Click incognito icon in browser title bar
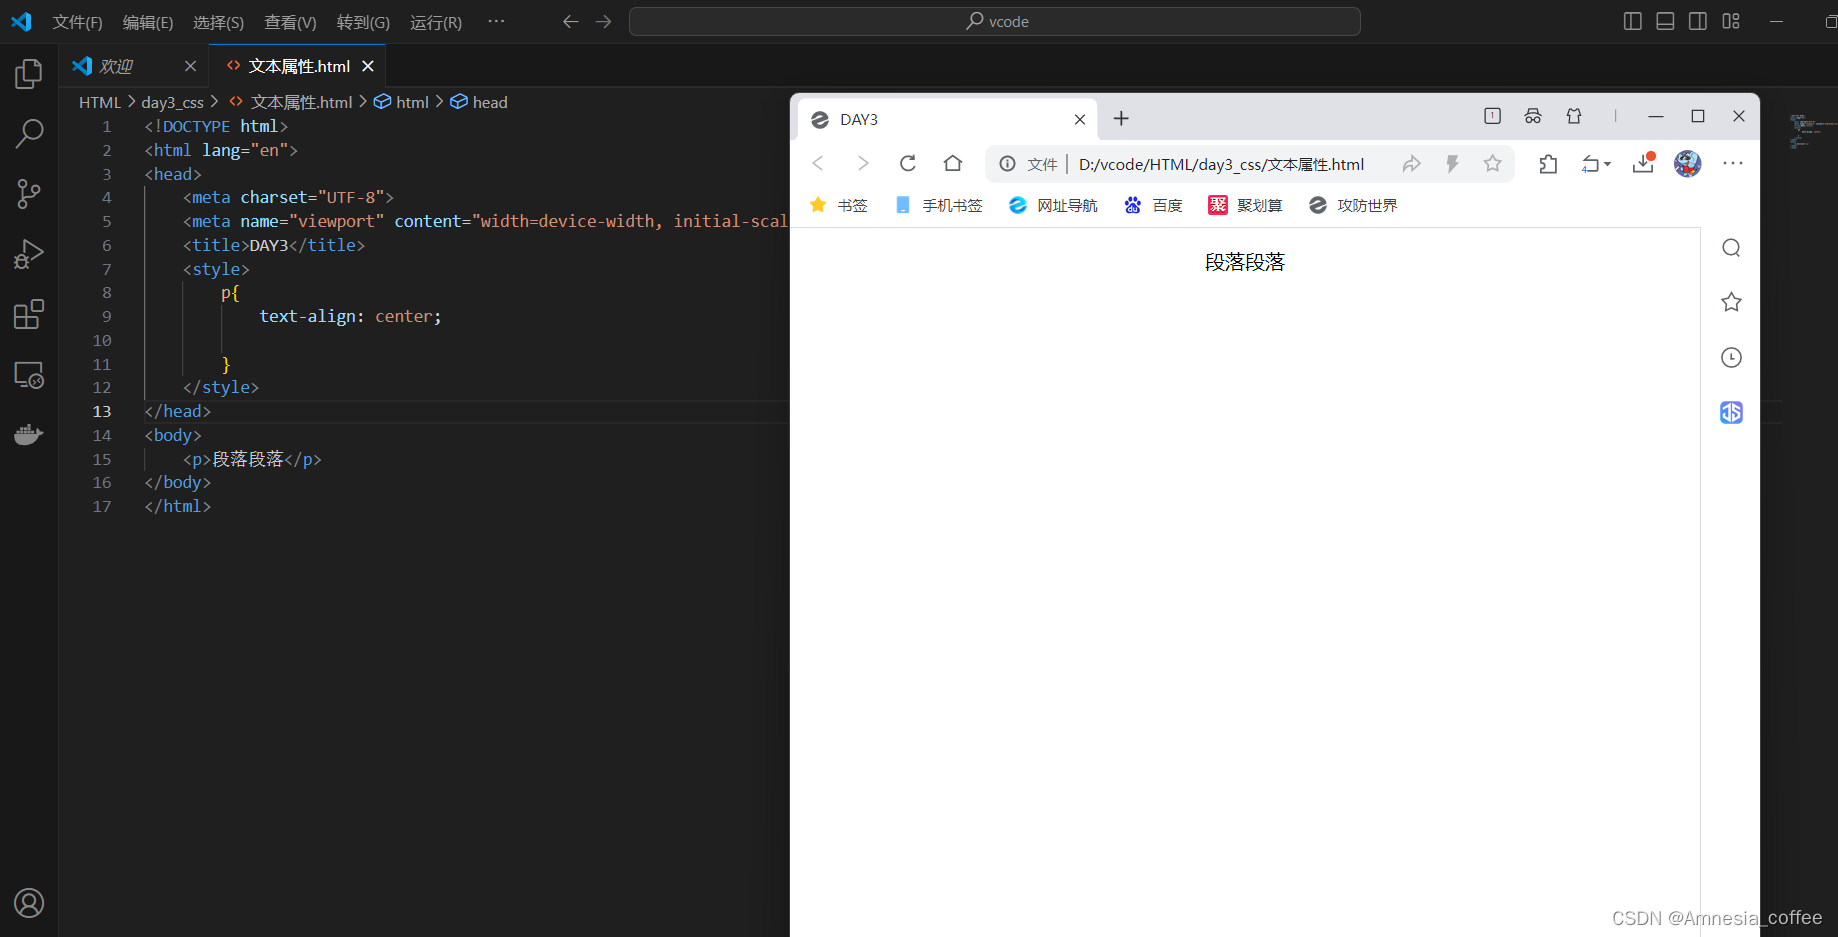Viewport: 1838px width, 937px height. [1533, 116]
